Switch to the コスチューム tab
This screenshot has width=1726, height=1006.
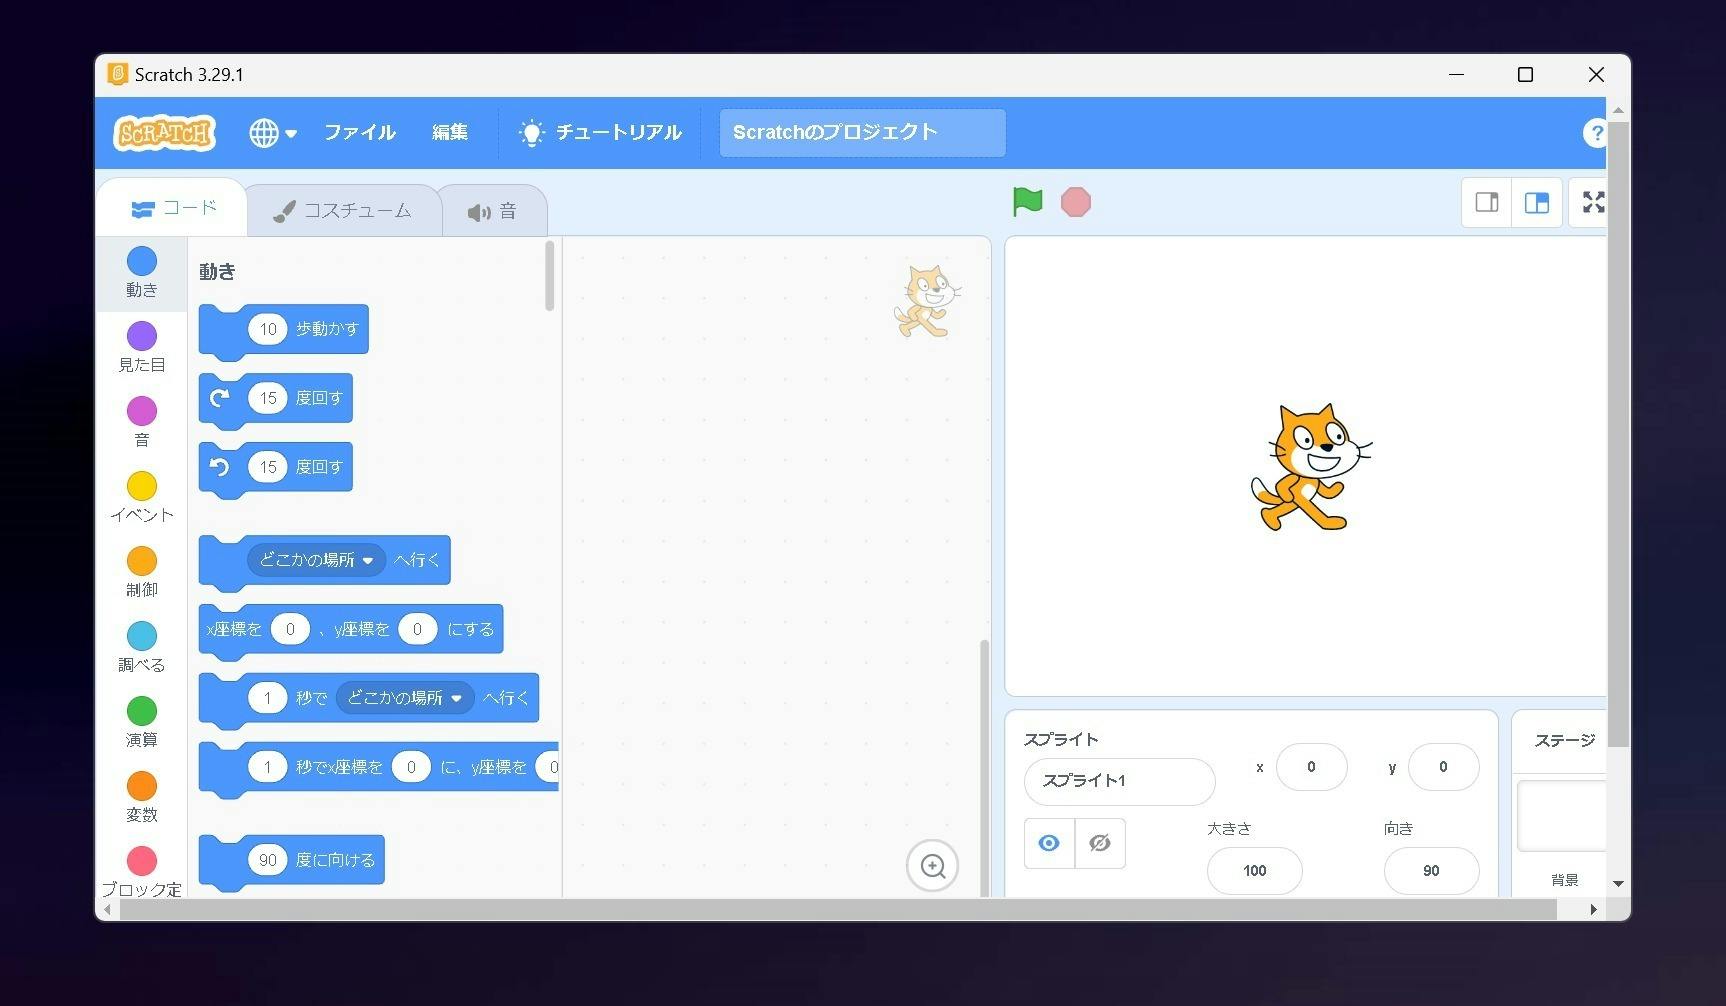343,211
